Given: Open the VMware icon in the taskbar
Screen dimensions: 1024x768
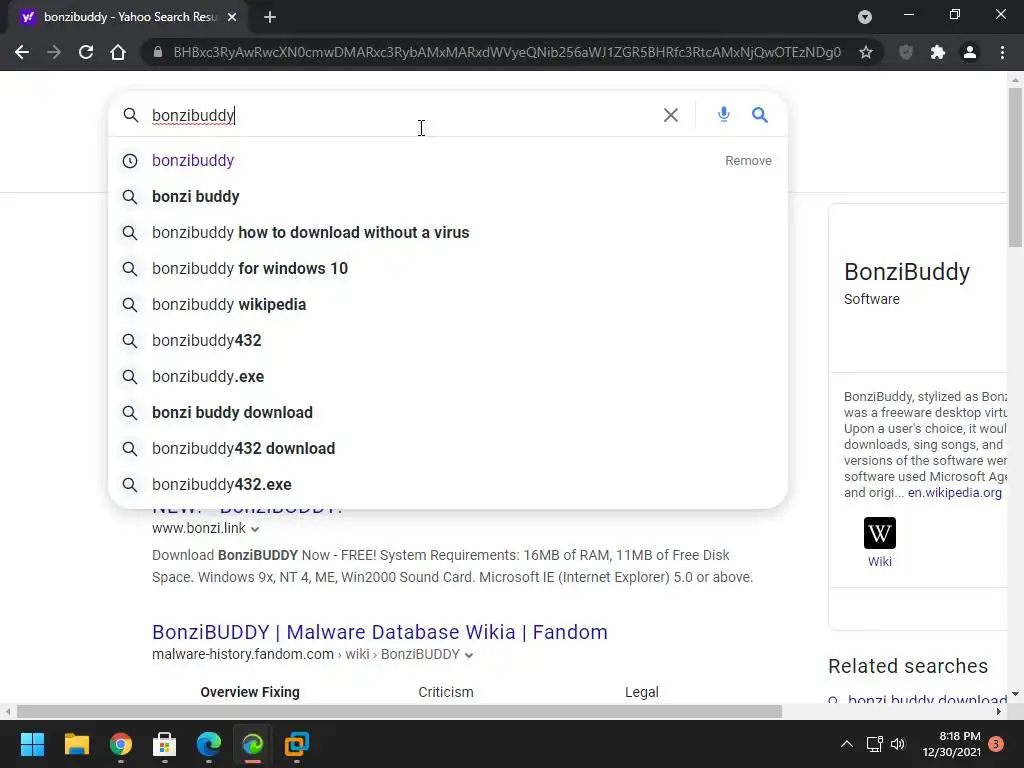Looking at the screenshot, I should (x=297, y=744).
